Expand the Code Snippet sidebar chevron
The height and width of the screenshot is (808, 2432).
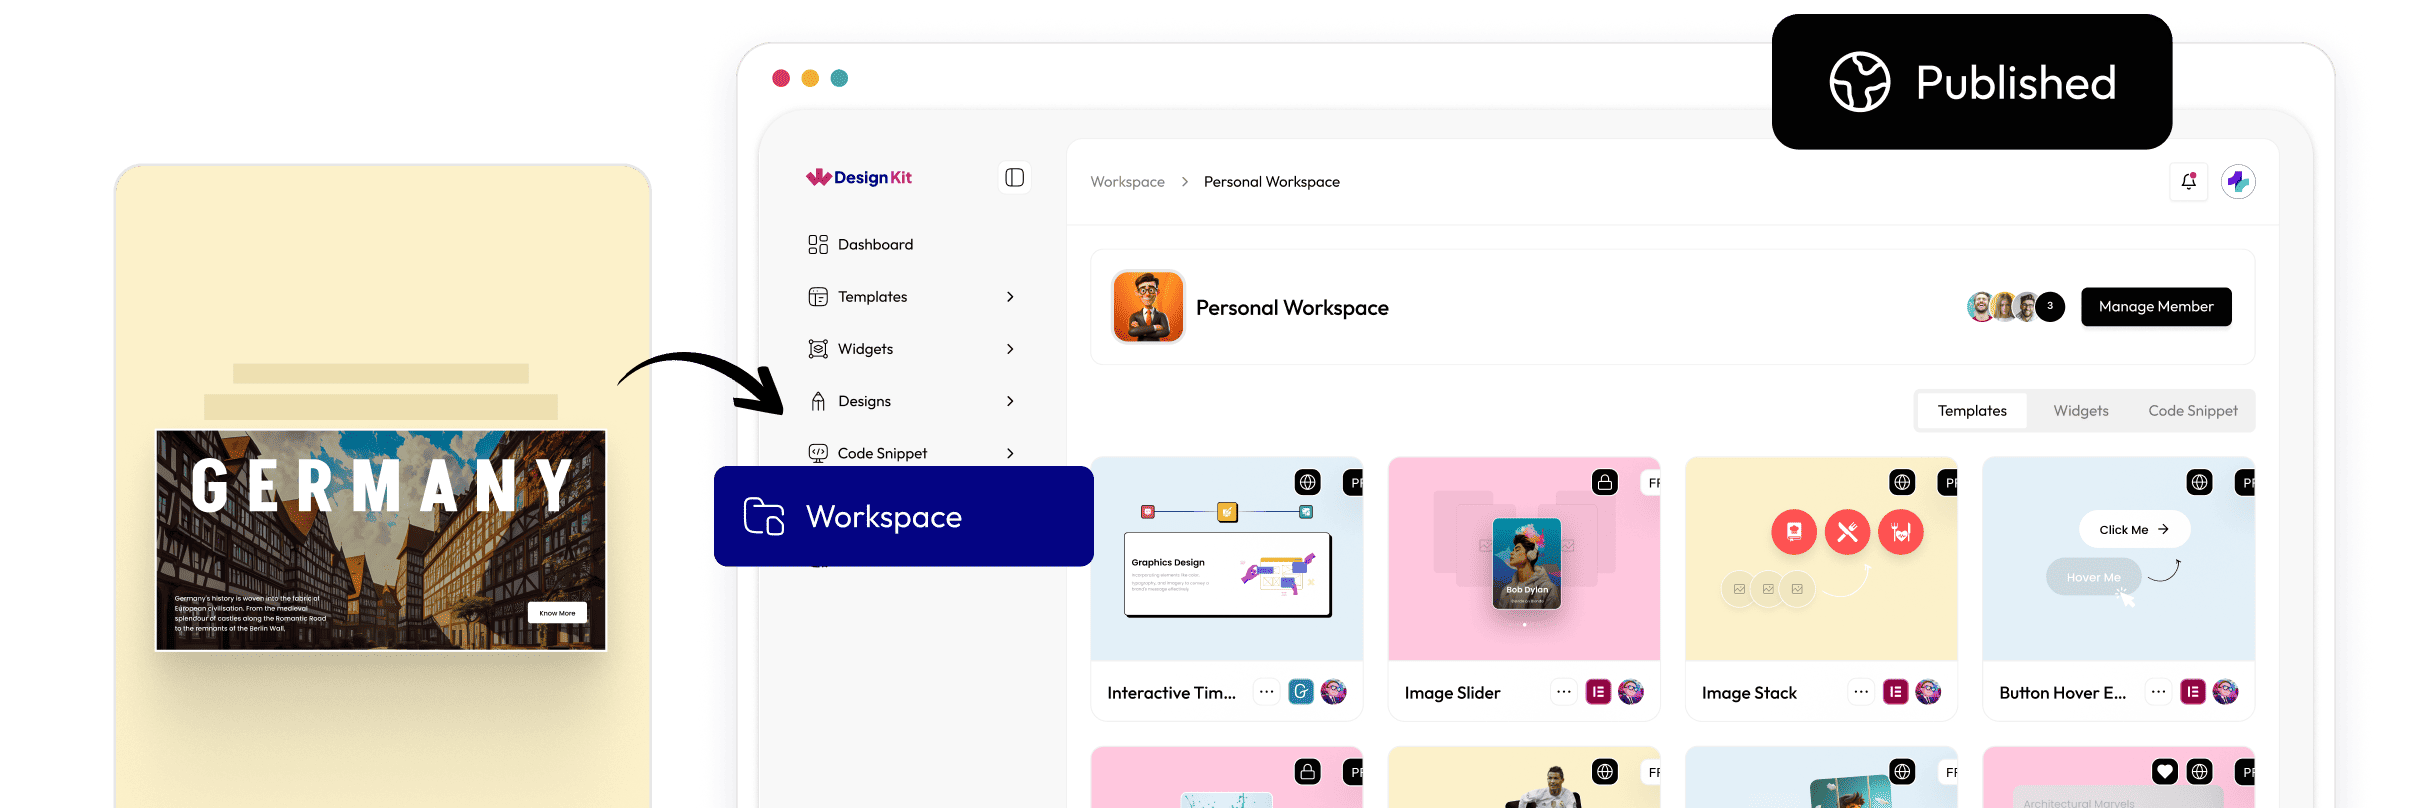pyautogui.click(x=1010, y=453)
